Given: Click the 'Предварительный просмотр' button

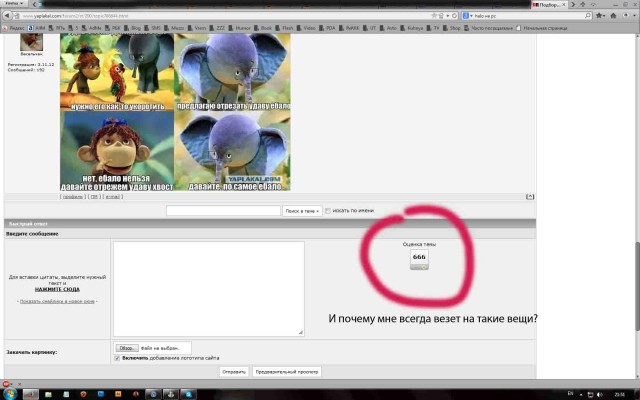Looking at the screenshot, I should click(287, 372).
